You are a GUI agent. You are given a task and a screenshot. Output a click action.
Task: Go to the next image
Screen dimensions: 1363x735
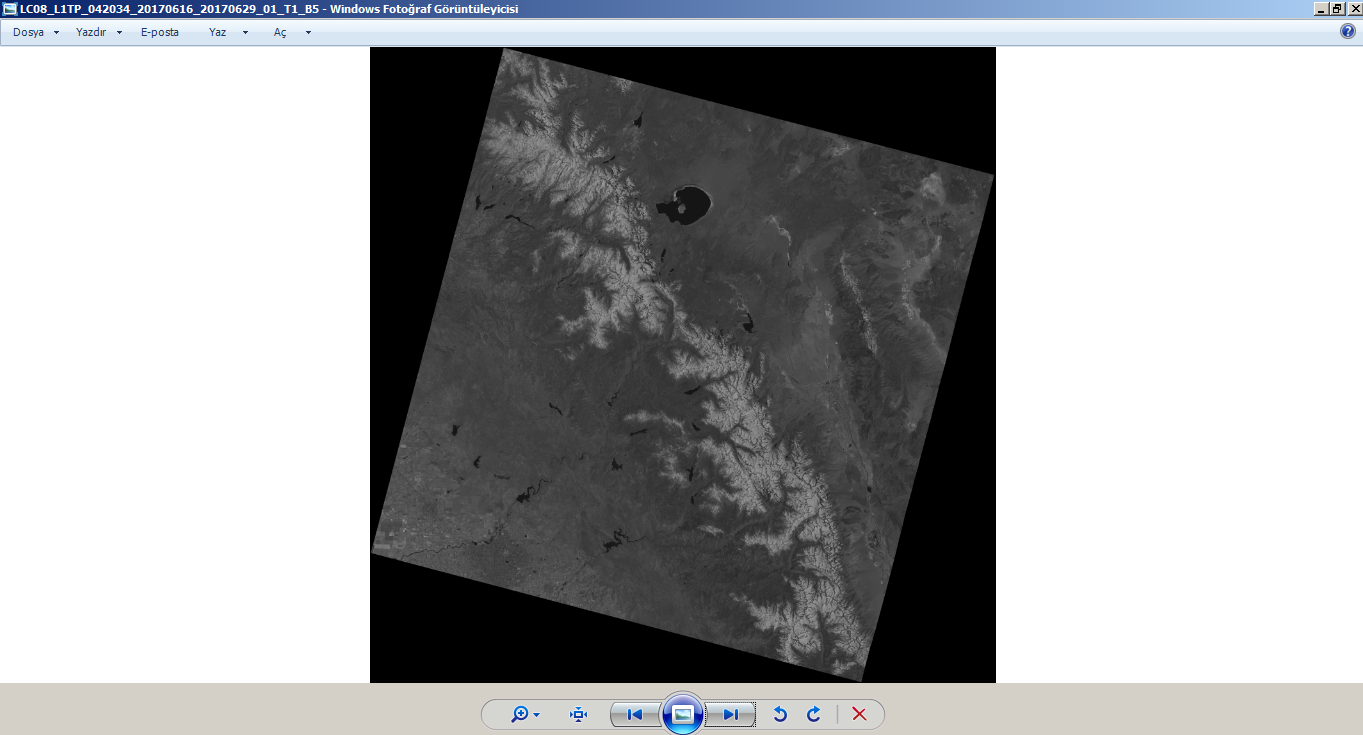pos(730,714)
